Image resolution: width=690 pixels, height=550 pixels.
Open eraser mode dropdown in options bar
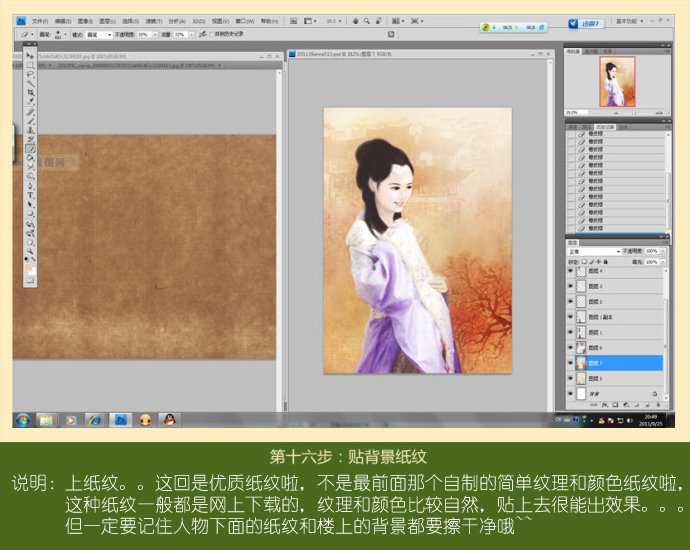pyautogui.click(x=100, y=34)
